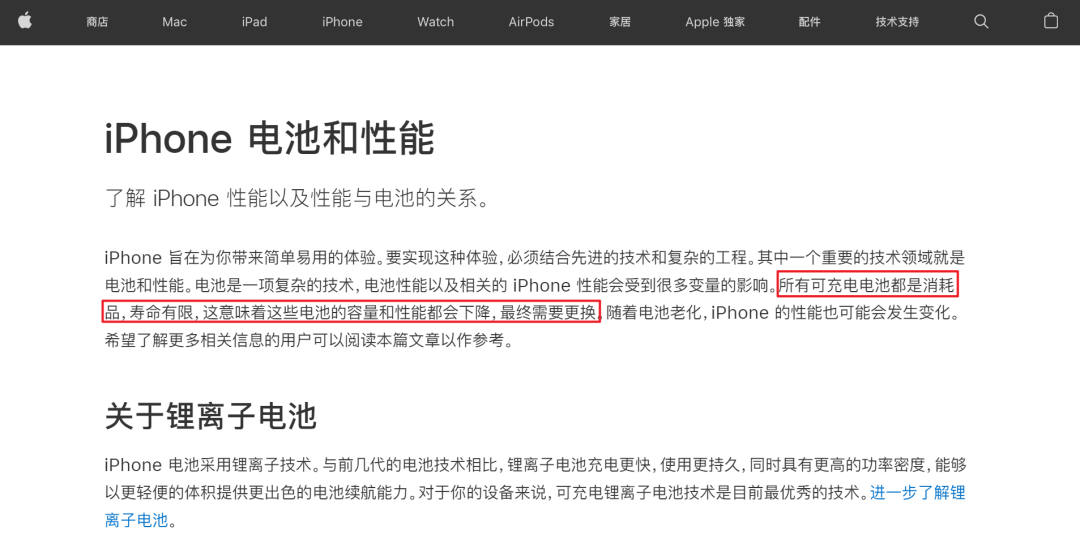Follow the 进一步了解锂离子电池 link
Screen dimensions: 1080x556
click(x=917, y=493)
